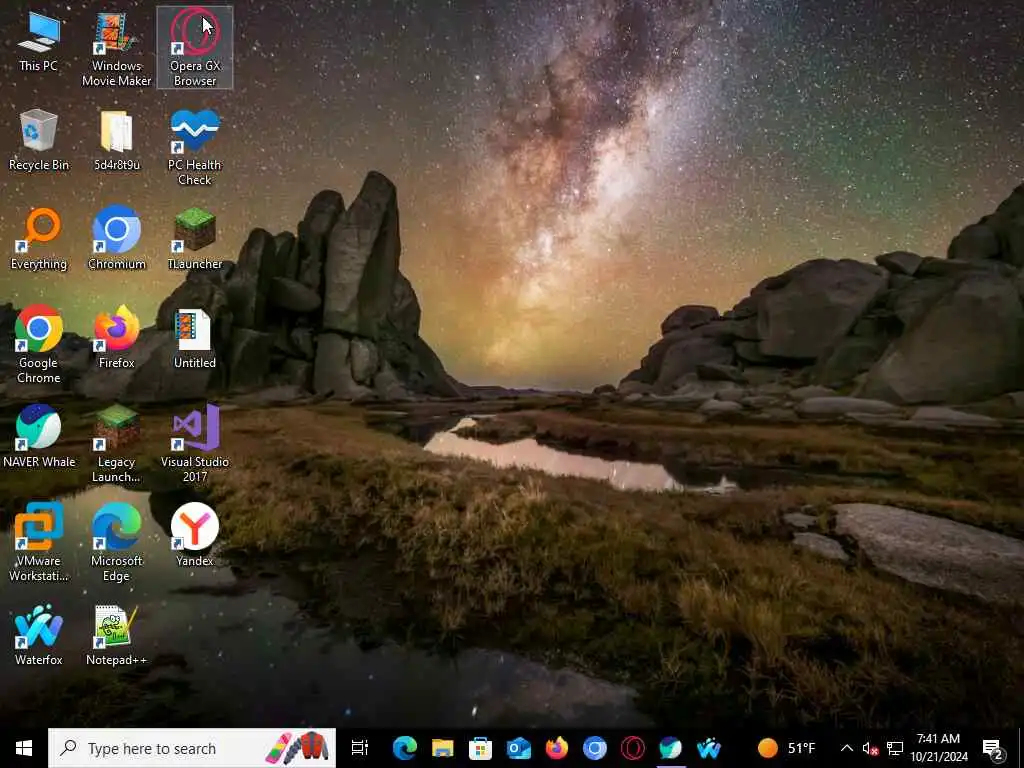Open Task View from the taskbar
This screenshot has width=1024, height=768.
(360, 748)
